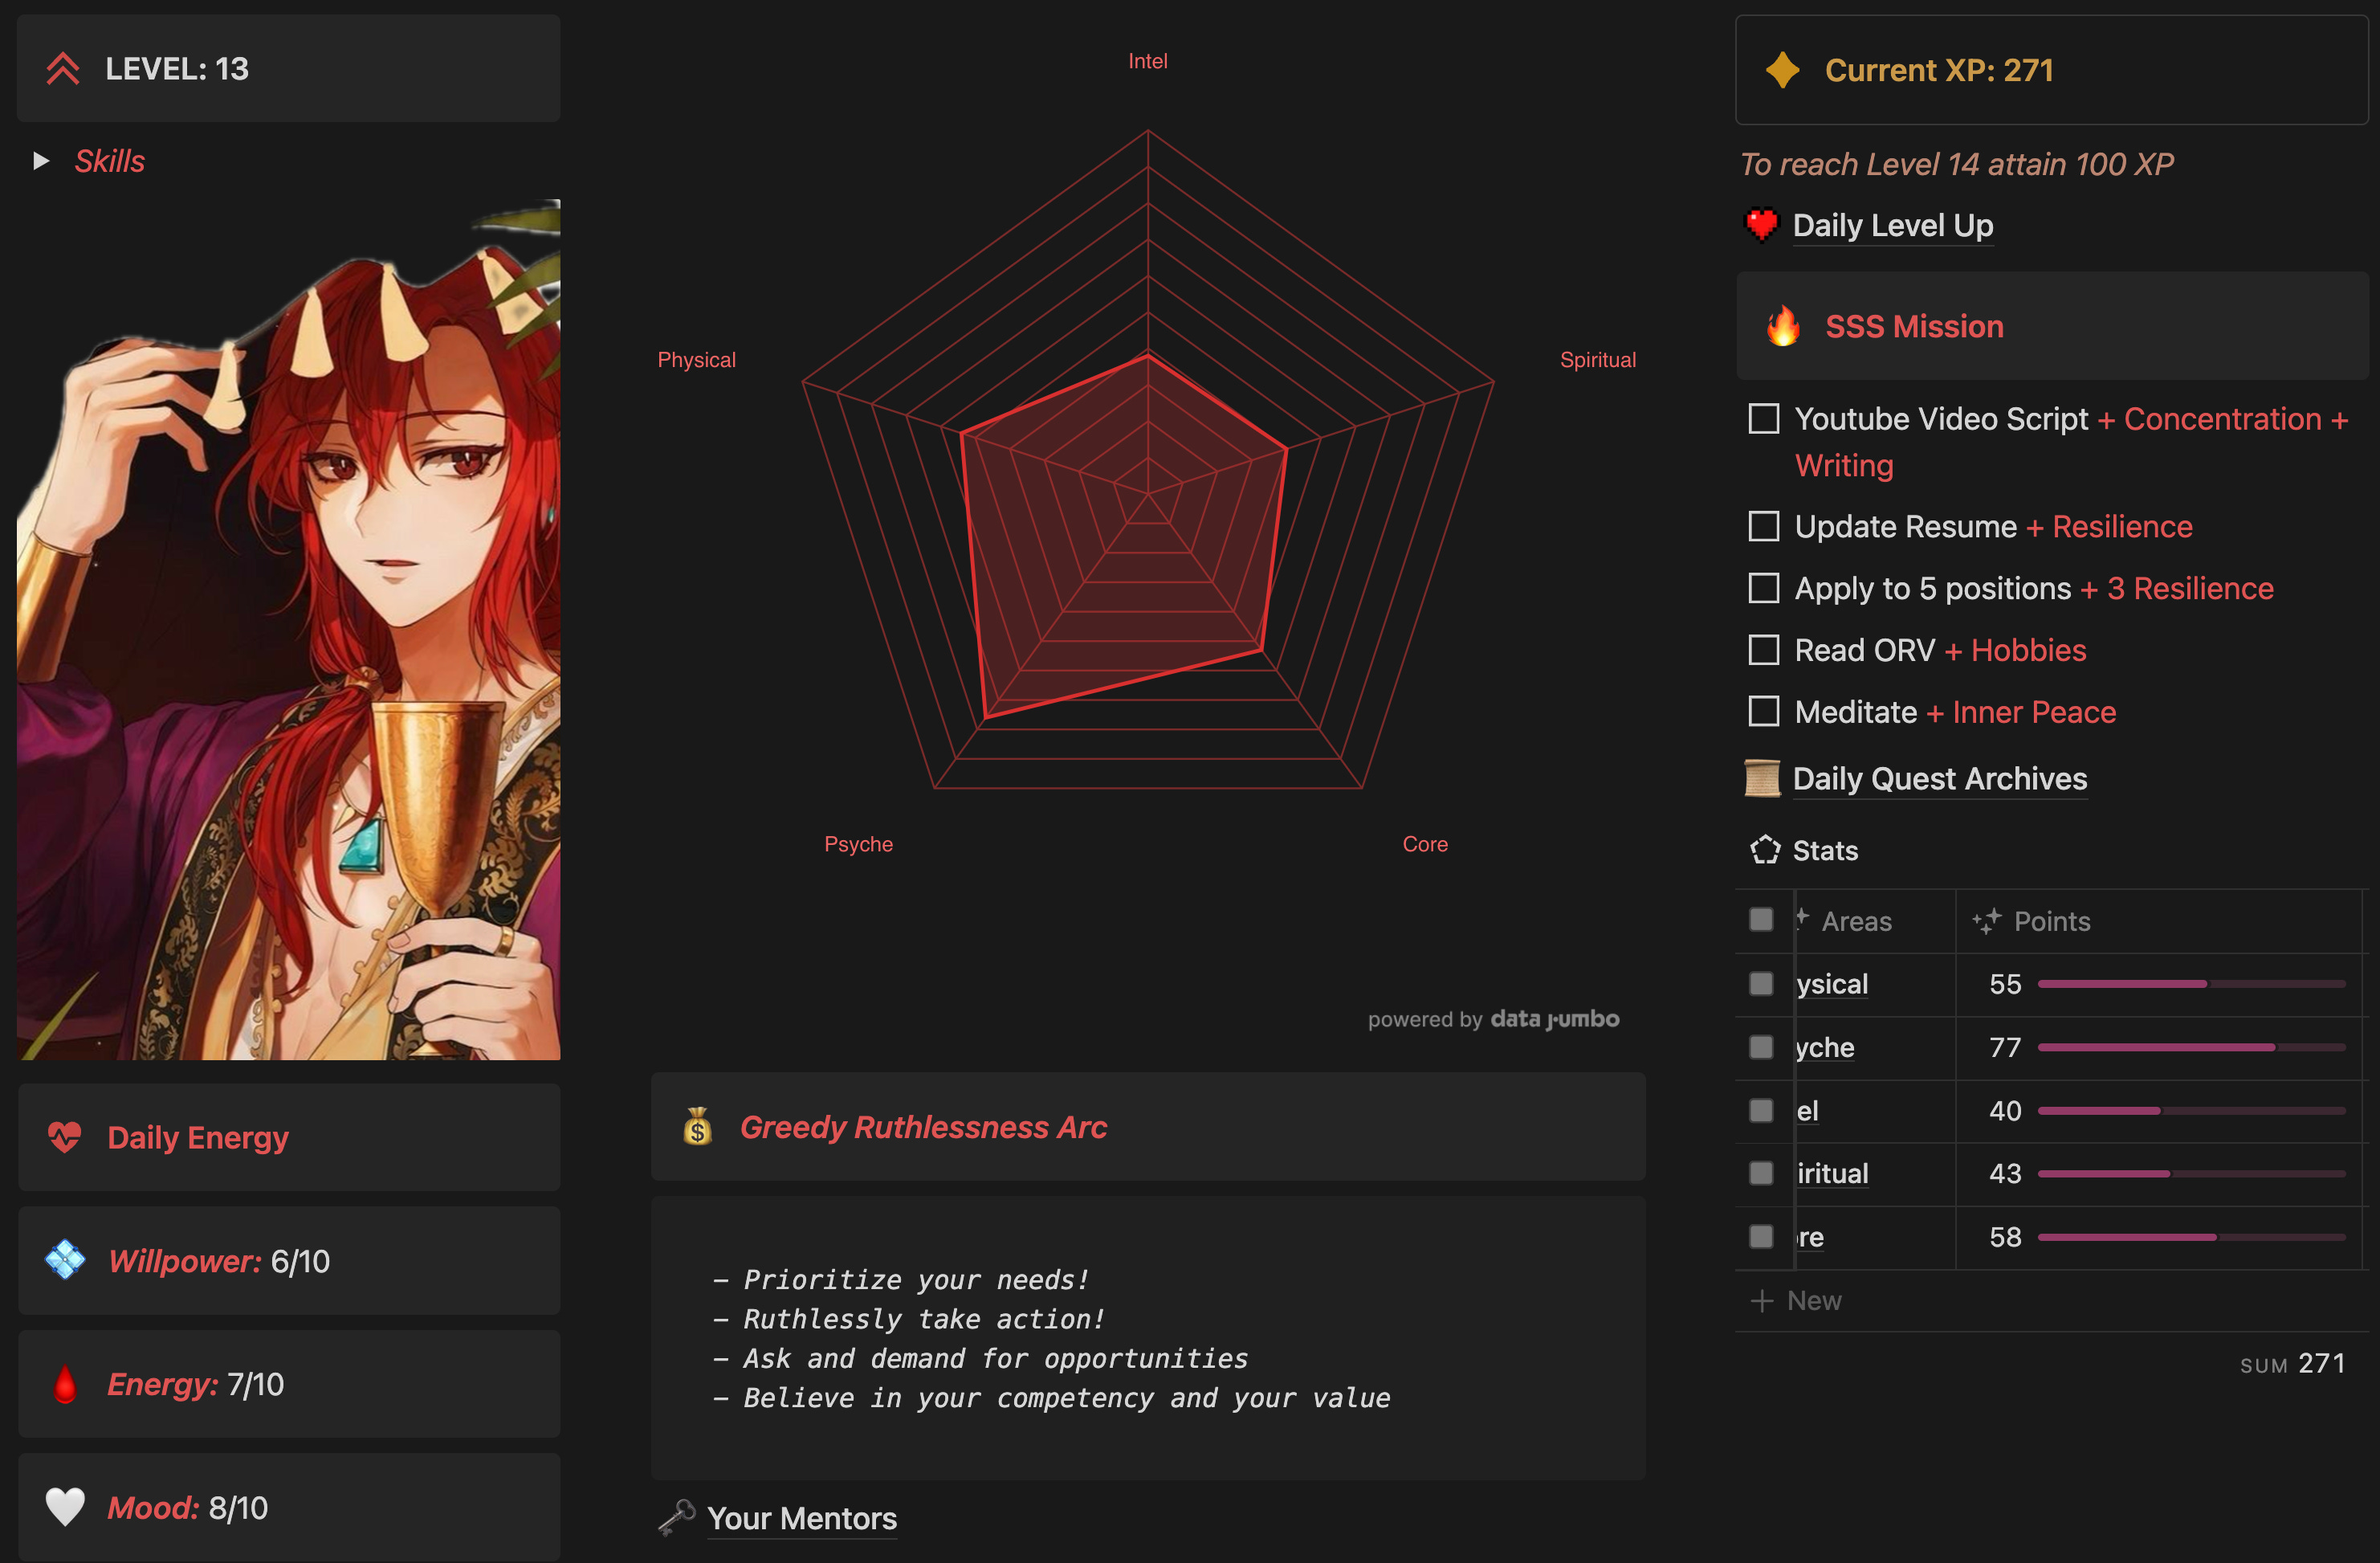This screenshot has height=1563, width=2380.
Task: Check the Update Resume task
Action: 1764,527
